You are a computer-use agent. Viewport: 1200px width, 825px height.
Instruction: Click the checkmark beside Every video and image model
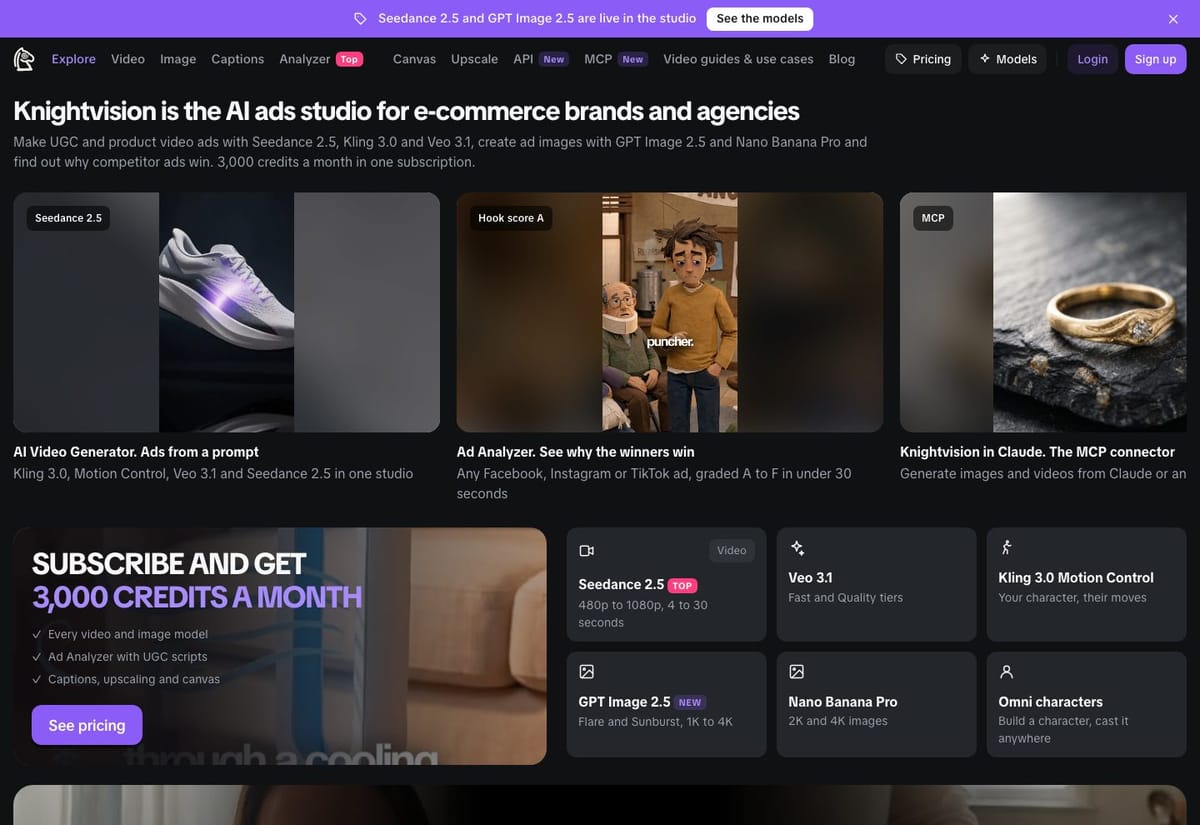(x=37, y=634)
